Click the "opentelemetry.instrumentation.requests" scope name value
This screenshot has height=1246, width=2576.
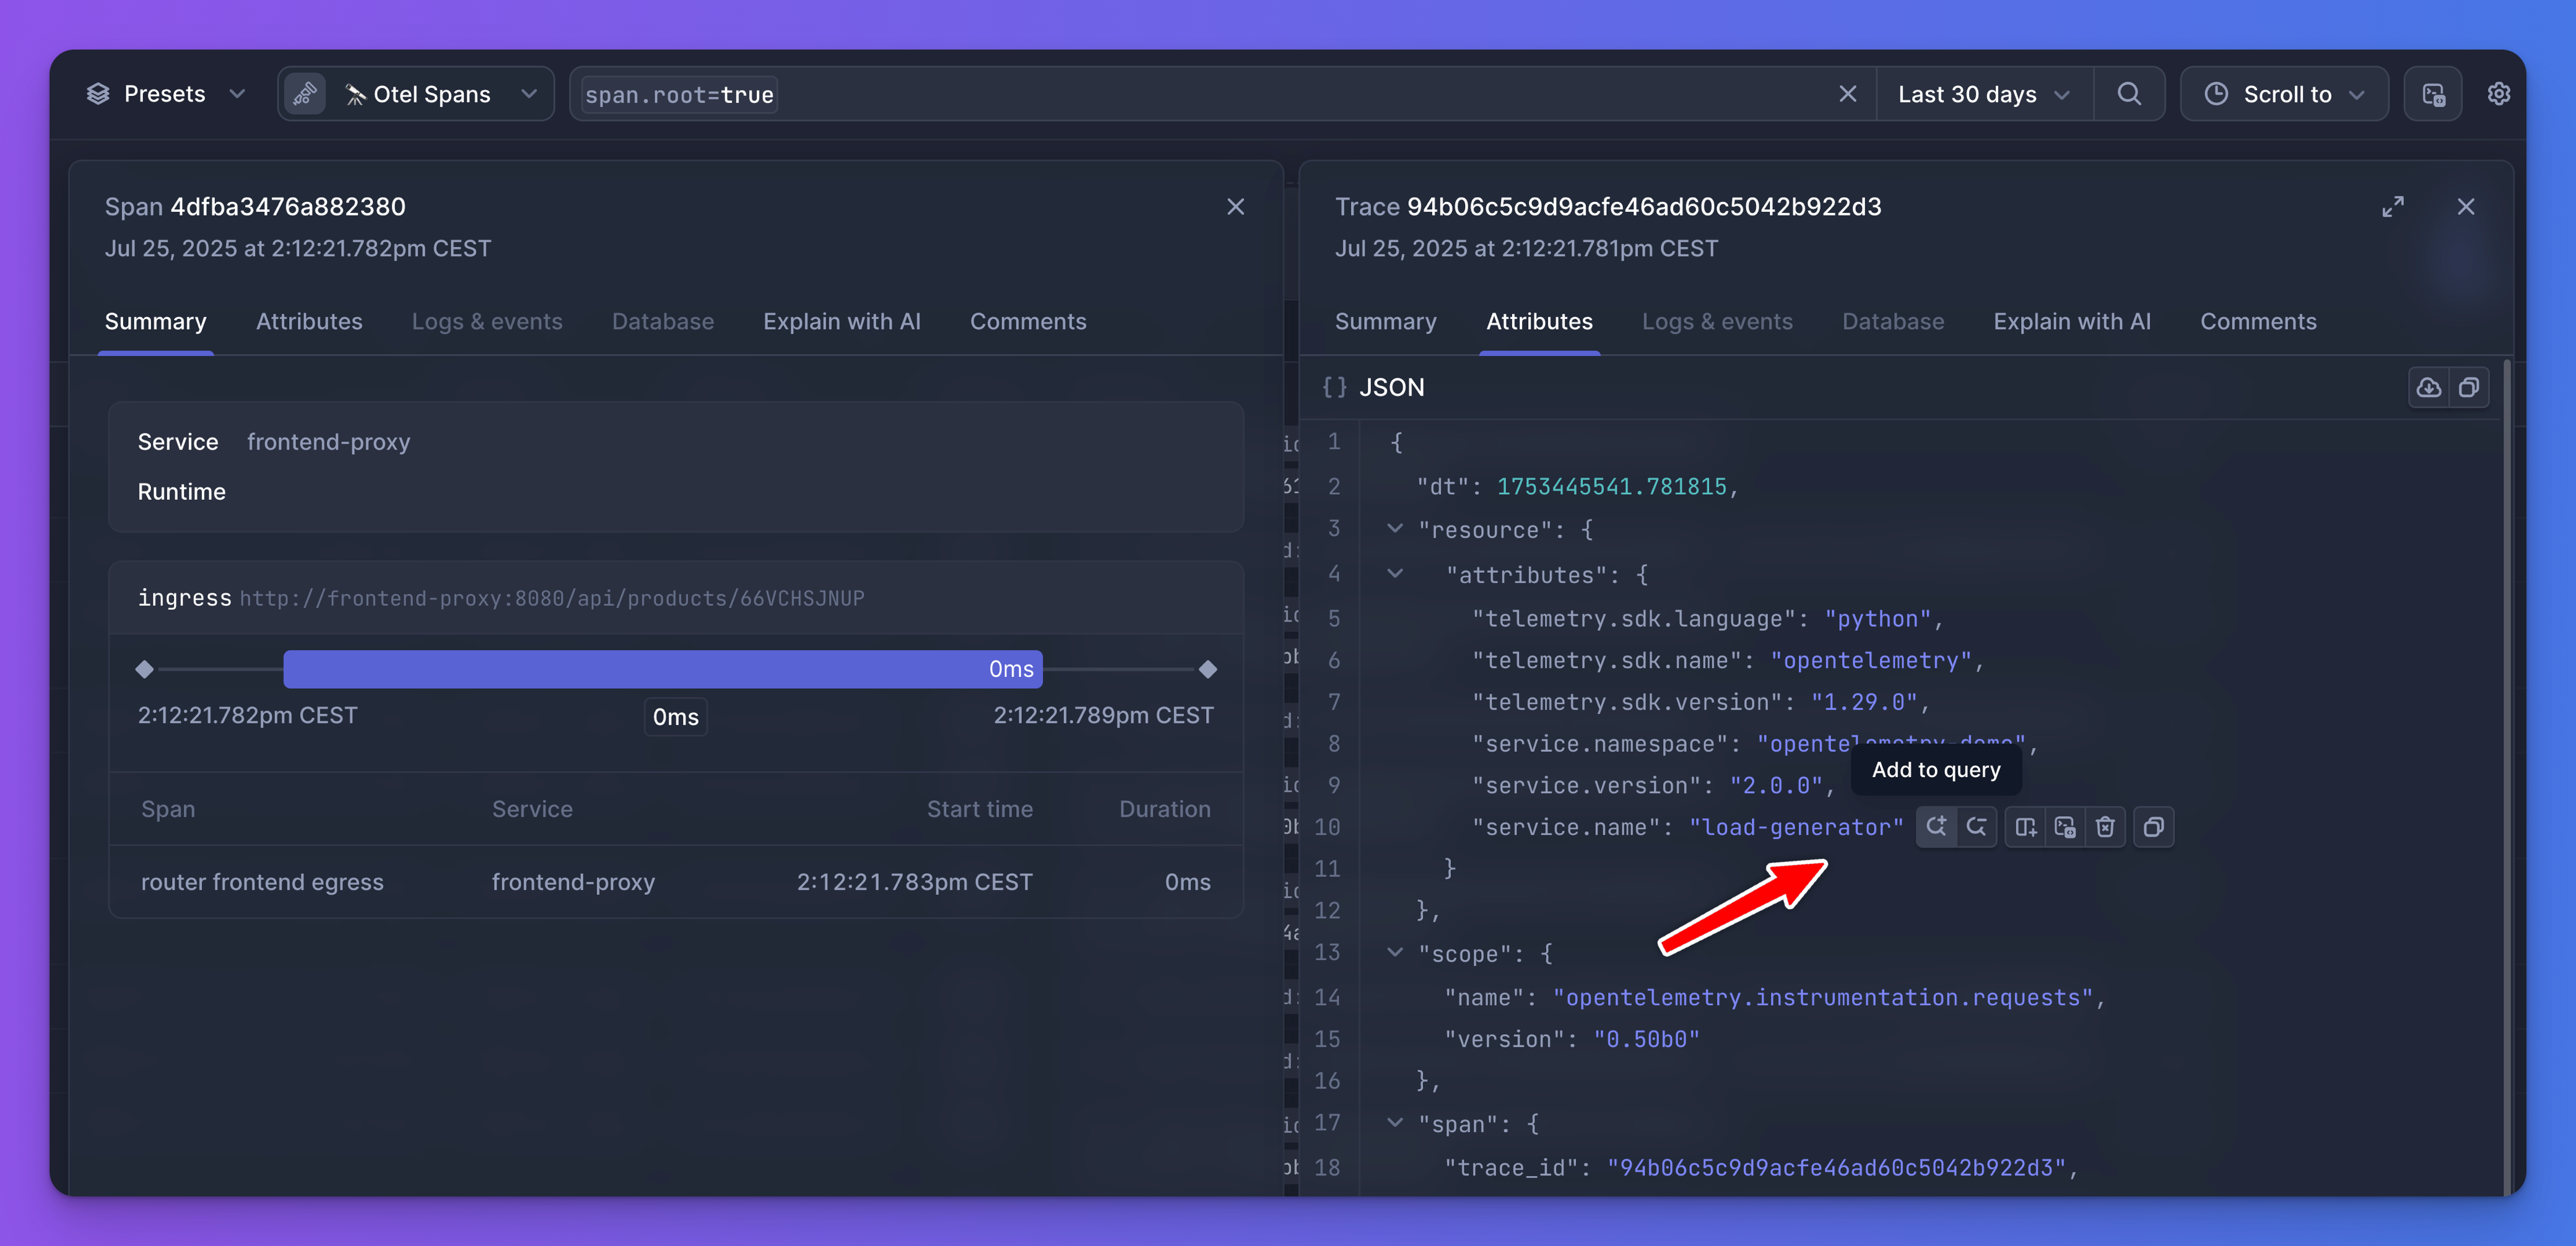click(1823, 998)
